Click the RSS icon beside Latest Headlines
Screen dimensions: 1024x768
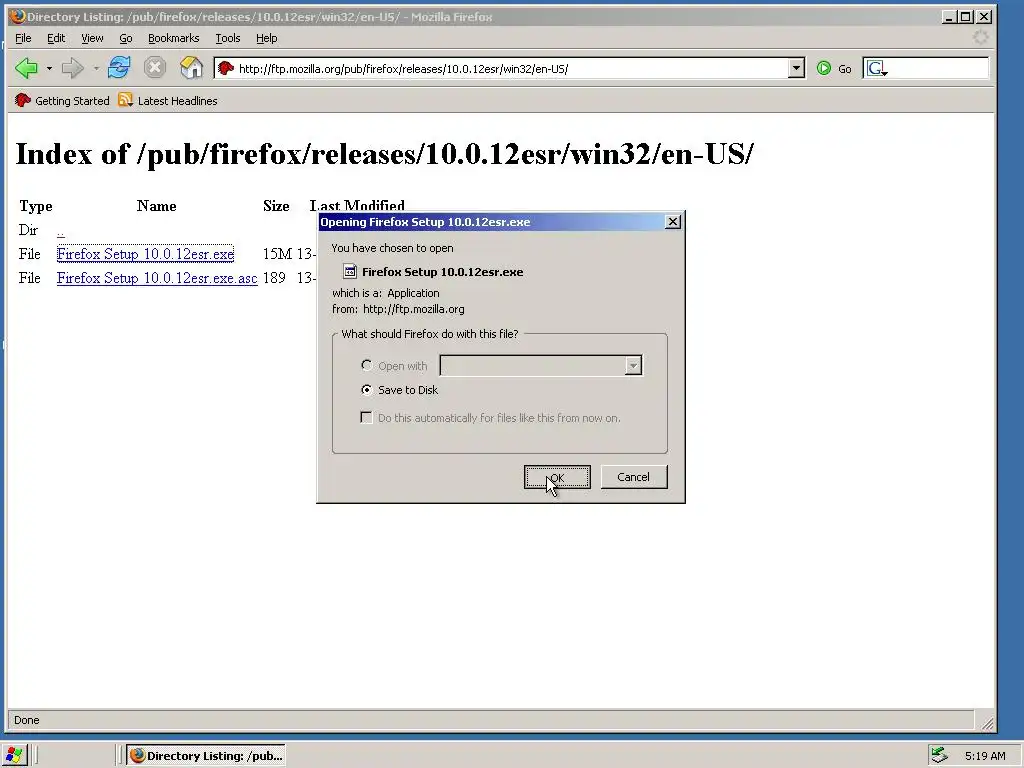tap(125, 100)
